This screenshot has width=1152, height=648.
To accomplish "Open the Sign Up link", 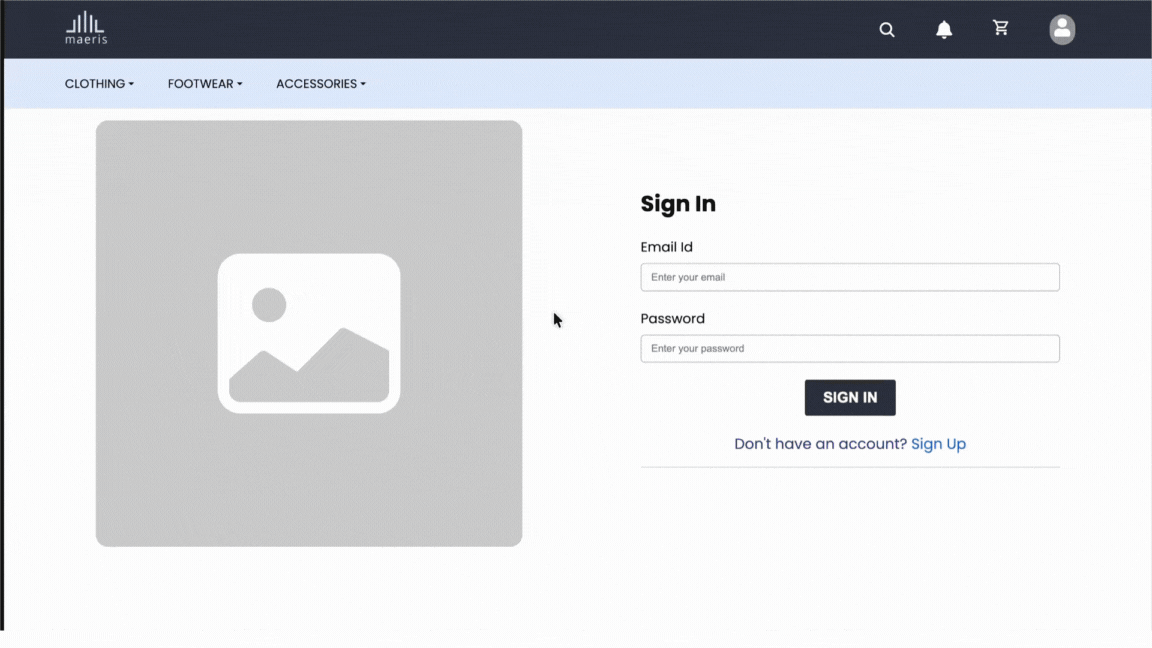I will click(938, 444).
